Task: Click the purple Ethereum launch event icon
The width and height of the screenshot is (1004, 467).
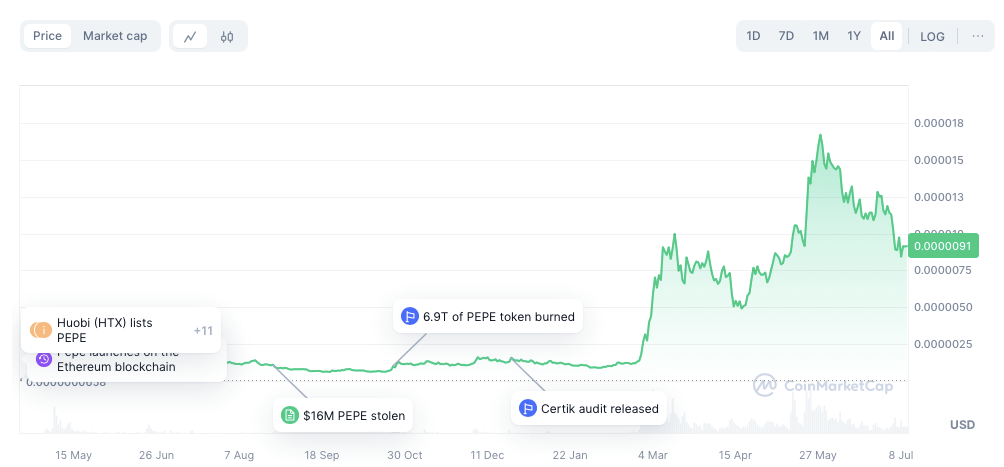Action: [43, 359]
